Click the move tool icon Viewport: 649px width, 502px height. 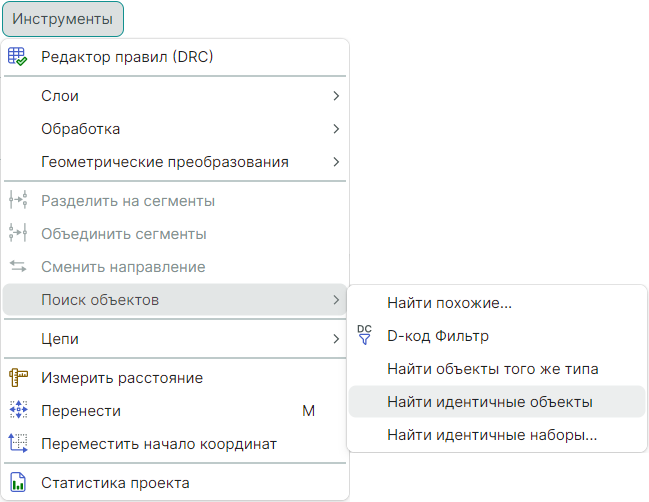click(18, 410)
